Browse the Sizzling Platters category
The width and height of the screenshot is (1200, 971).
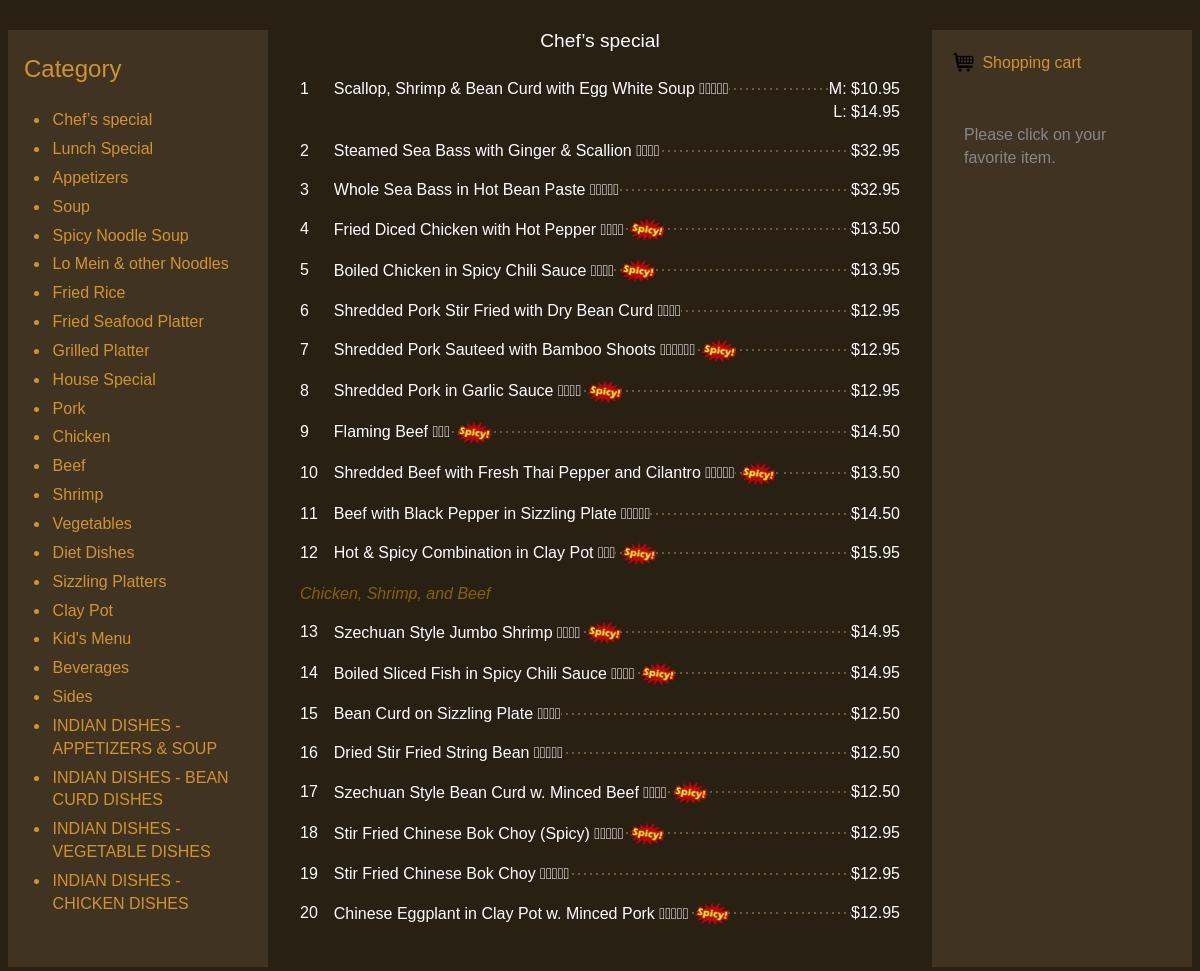[x=109, y=581]
